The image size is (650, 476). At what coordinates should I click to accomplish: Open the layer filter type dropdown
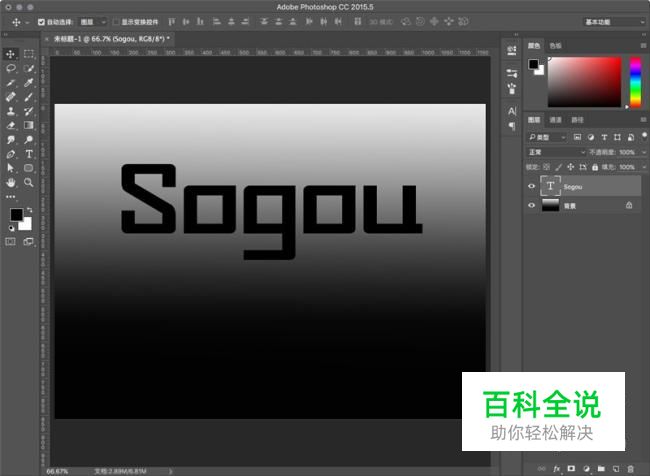[x=547, y=137]
